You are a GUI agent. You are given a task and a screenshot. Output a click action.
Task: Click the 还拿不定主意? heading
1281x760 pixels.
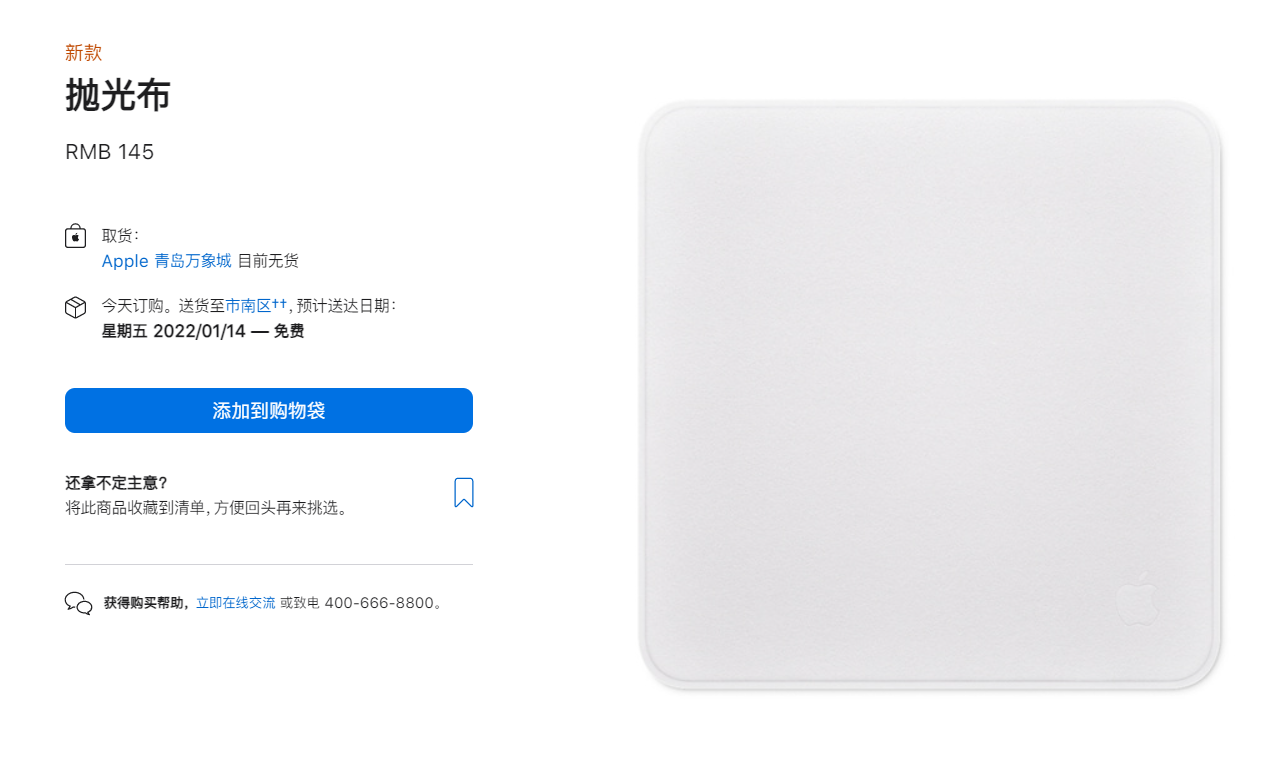click(x=116, y=483)
